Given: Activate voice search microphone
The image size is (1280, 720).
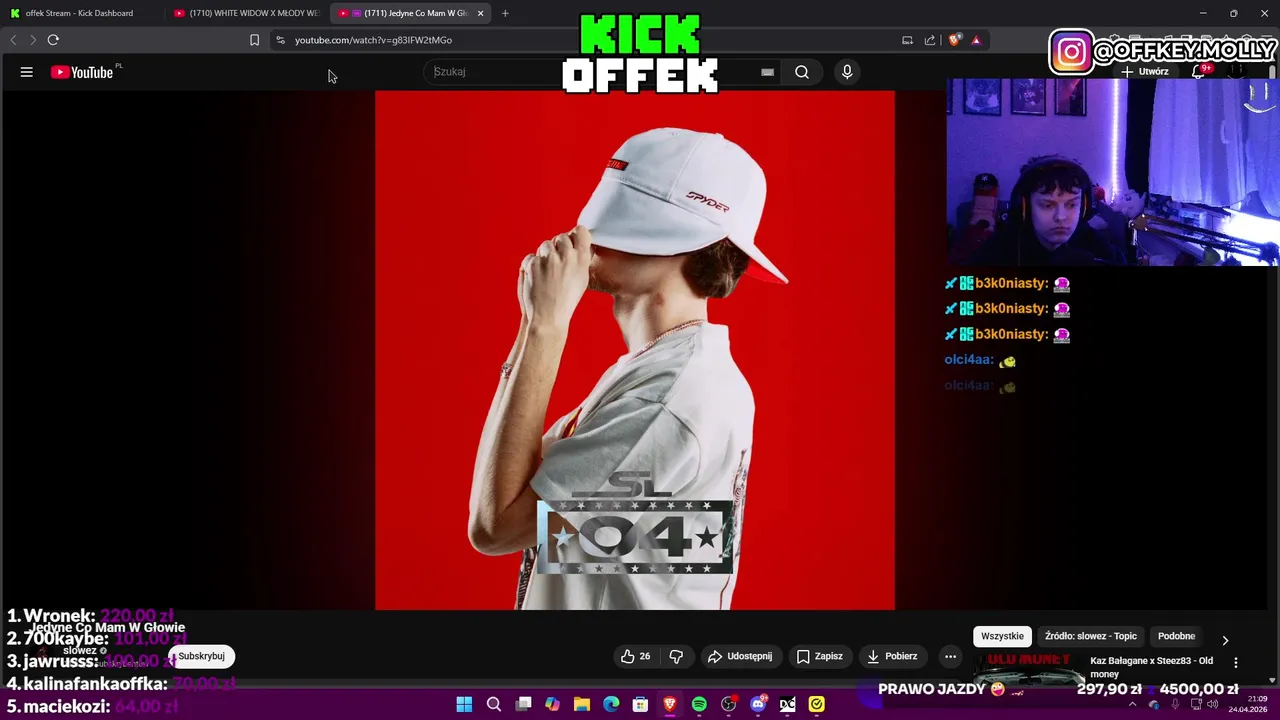Looking at the screenshot, I should (x=847, y=72).
